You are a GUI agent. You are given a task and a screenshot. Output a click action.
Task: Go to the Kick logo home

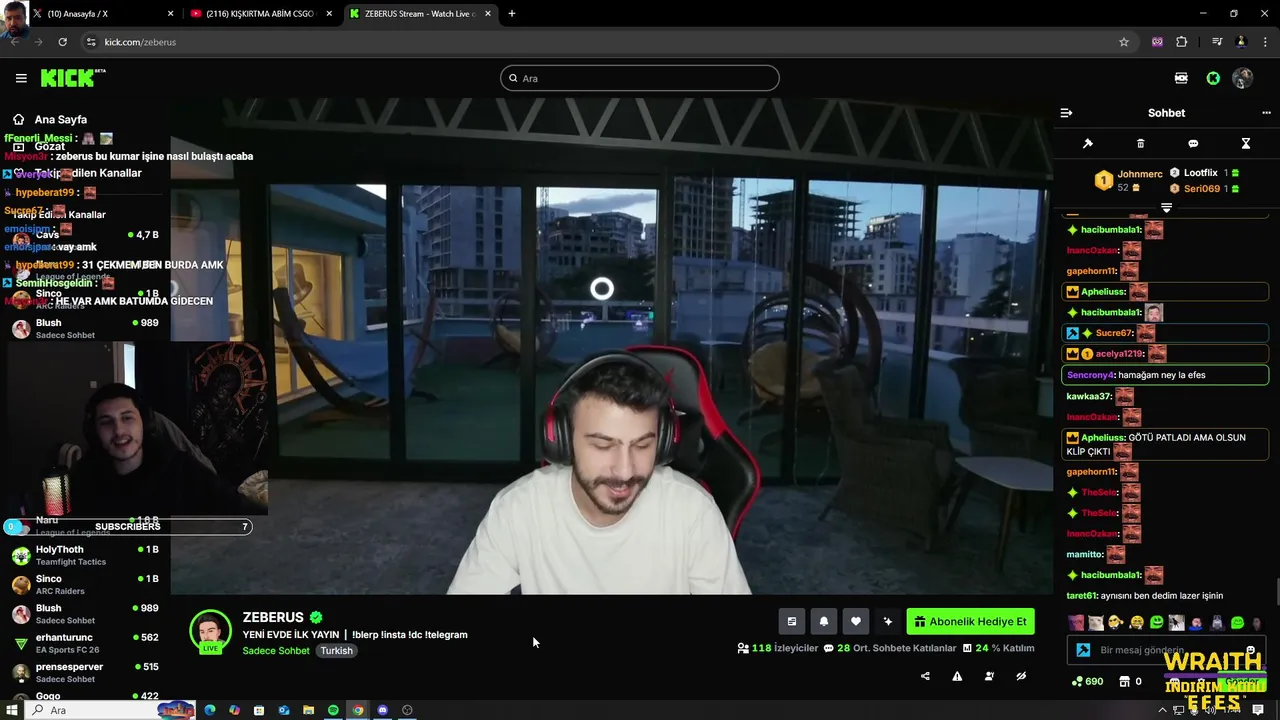72,78
